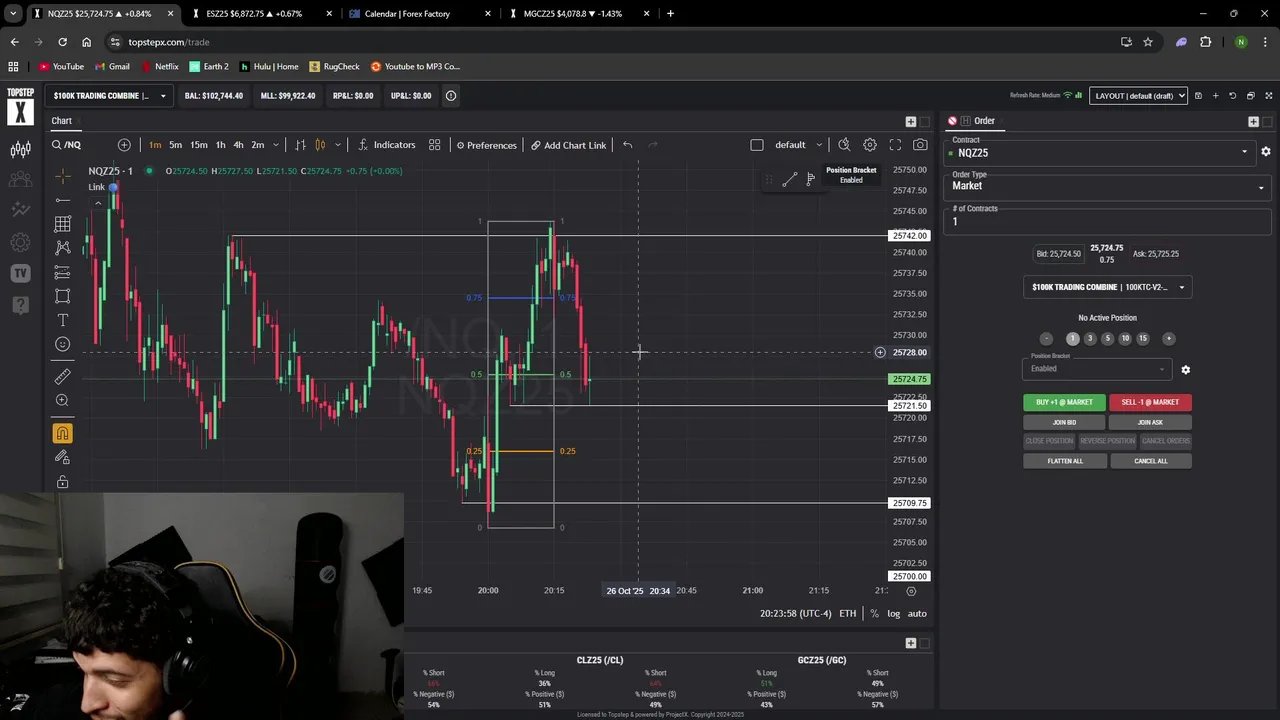Open the settings gear in left sidebar

[20, 242]
